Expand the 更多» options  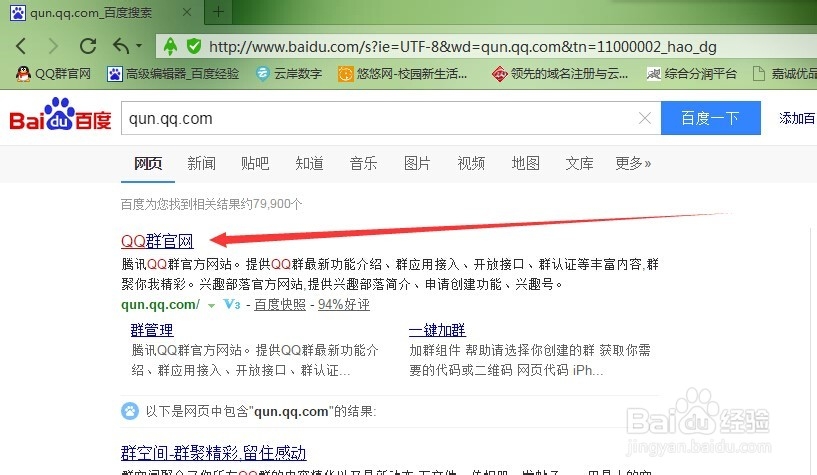[633, 164]
